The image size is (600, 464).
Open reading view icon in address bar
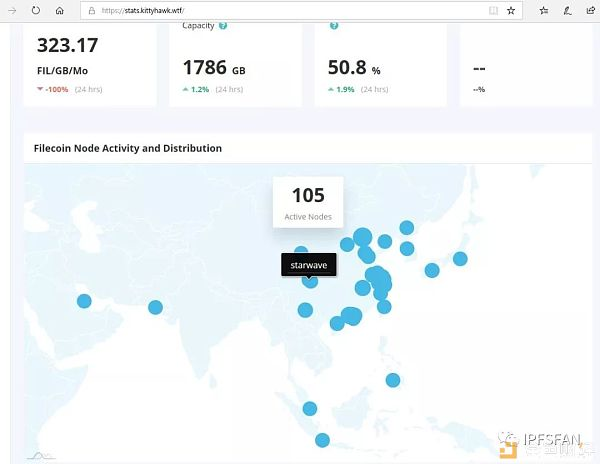[494, 11]
